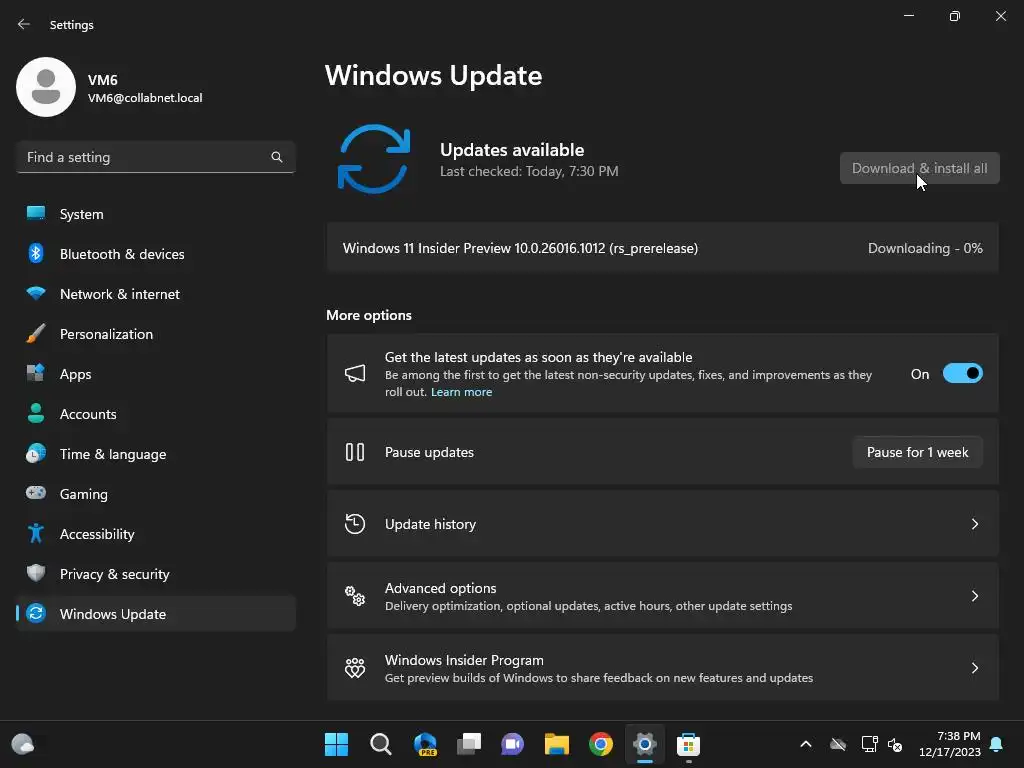Open the weather widget on taskbar
1024x768 pixels.
click(x=23, y=744)
